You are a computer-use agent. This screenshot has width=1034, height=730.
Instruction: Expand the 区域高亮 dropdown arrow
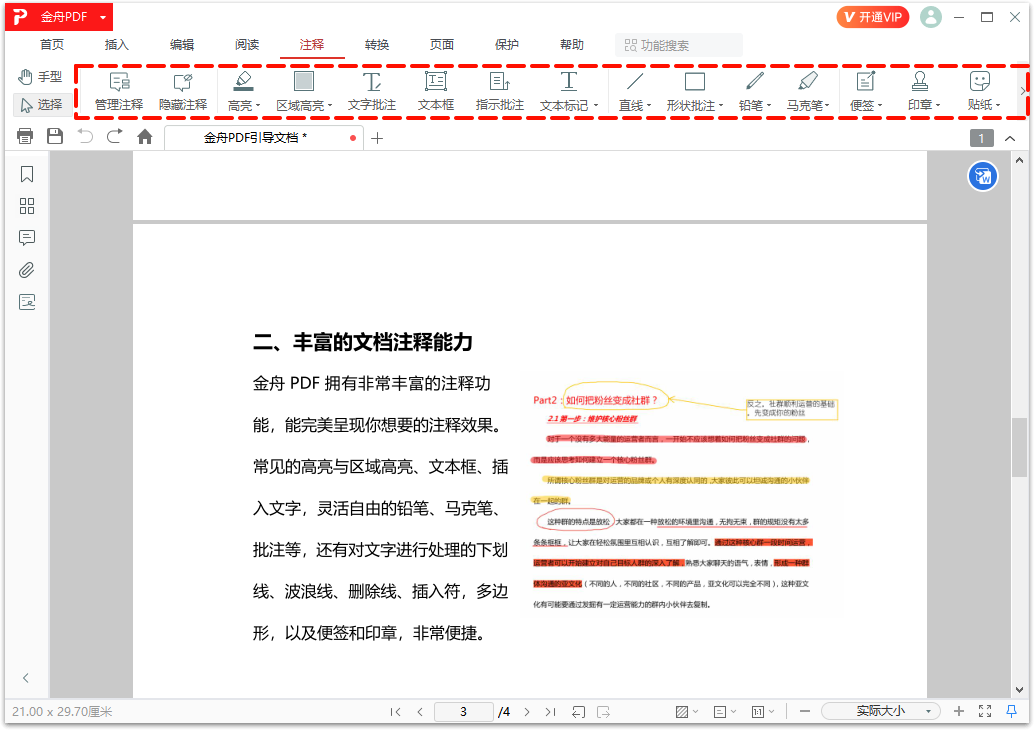coord(329,106)
